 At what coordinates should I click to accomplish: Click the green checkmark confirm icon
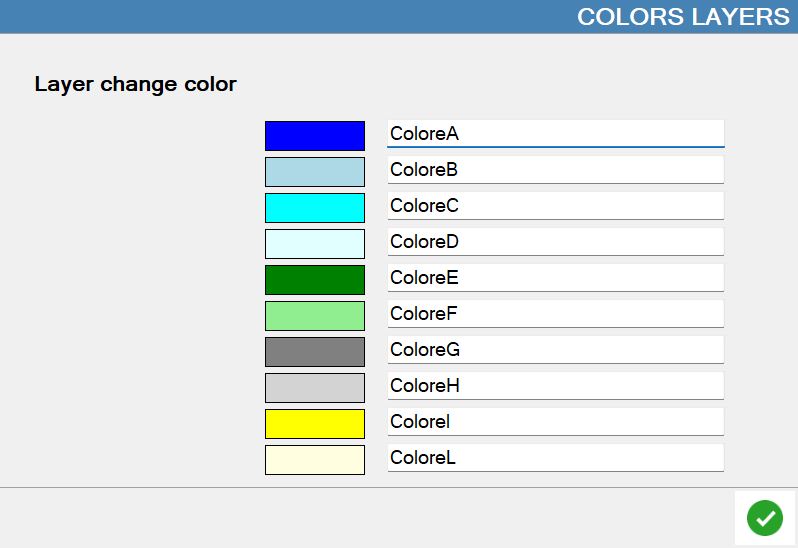click(x=765, y=518)
